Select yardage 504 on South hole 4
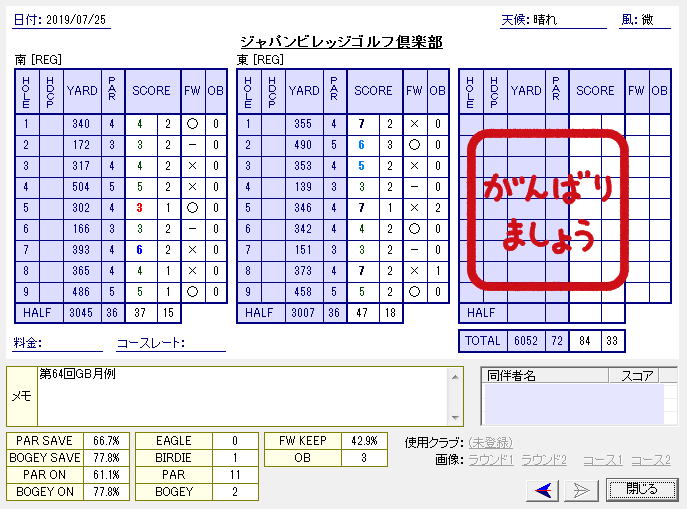687x509 pixels. coord(81,187)
